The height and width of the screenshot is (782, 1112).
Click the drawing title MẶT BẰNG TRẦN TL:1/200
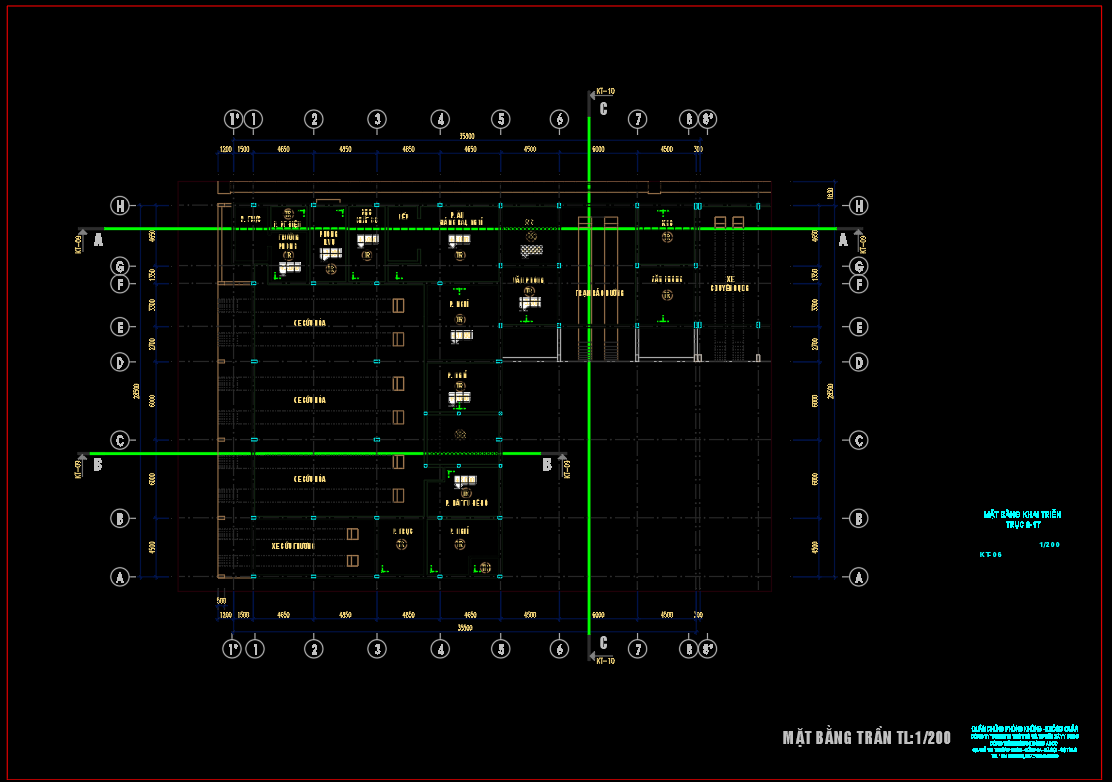pos(866,738)
